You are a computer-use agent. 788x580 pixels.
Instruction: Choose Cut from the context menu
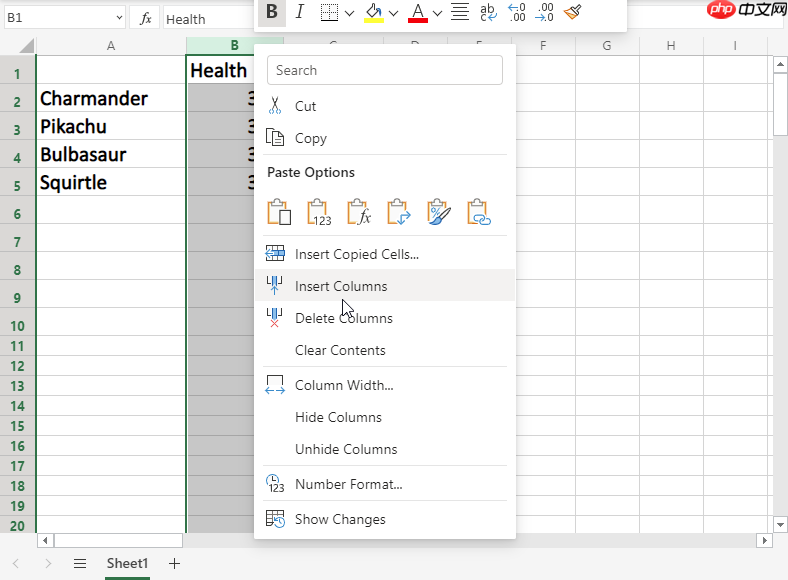(385, 106)
